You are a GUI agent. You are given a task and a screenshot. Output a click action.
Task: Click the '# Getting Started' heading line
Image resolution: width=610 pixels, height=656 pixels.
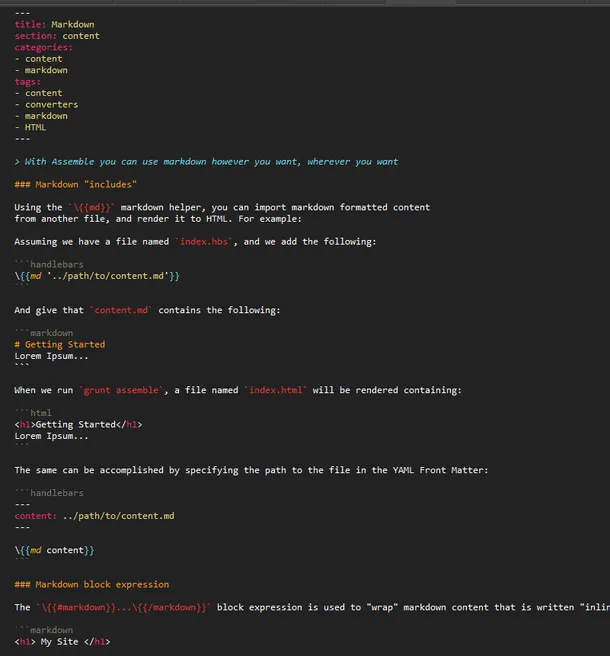(60, 345)
